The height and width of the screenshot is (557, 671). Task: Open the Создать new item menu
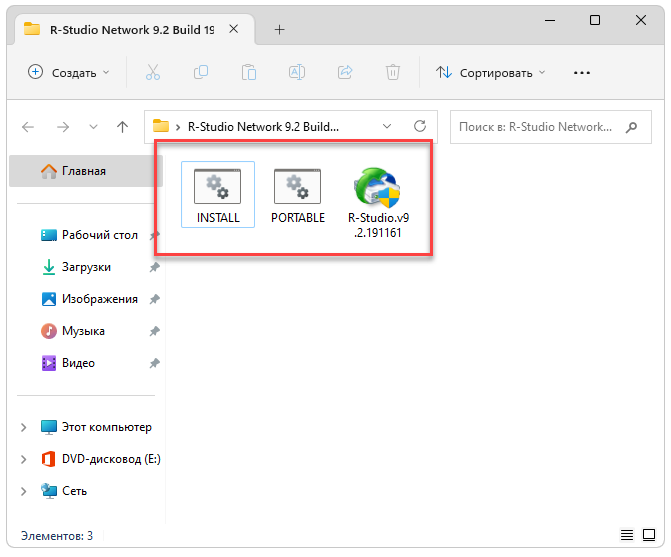point(68,73)
